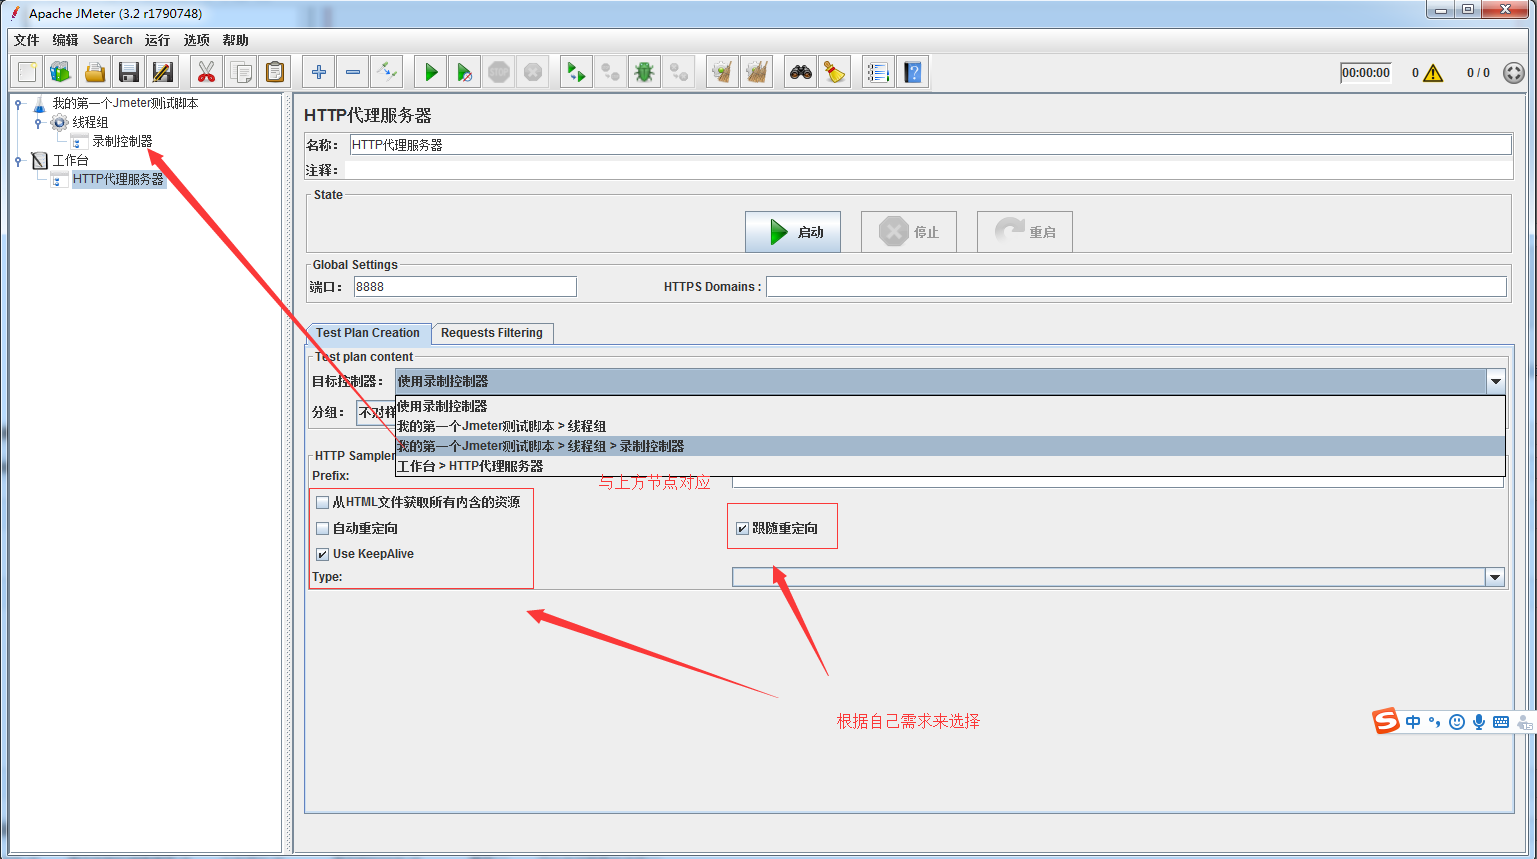This screenshot has height=859, width=1537.
Task: Open the templates icon
Action: [61, 72]
